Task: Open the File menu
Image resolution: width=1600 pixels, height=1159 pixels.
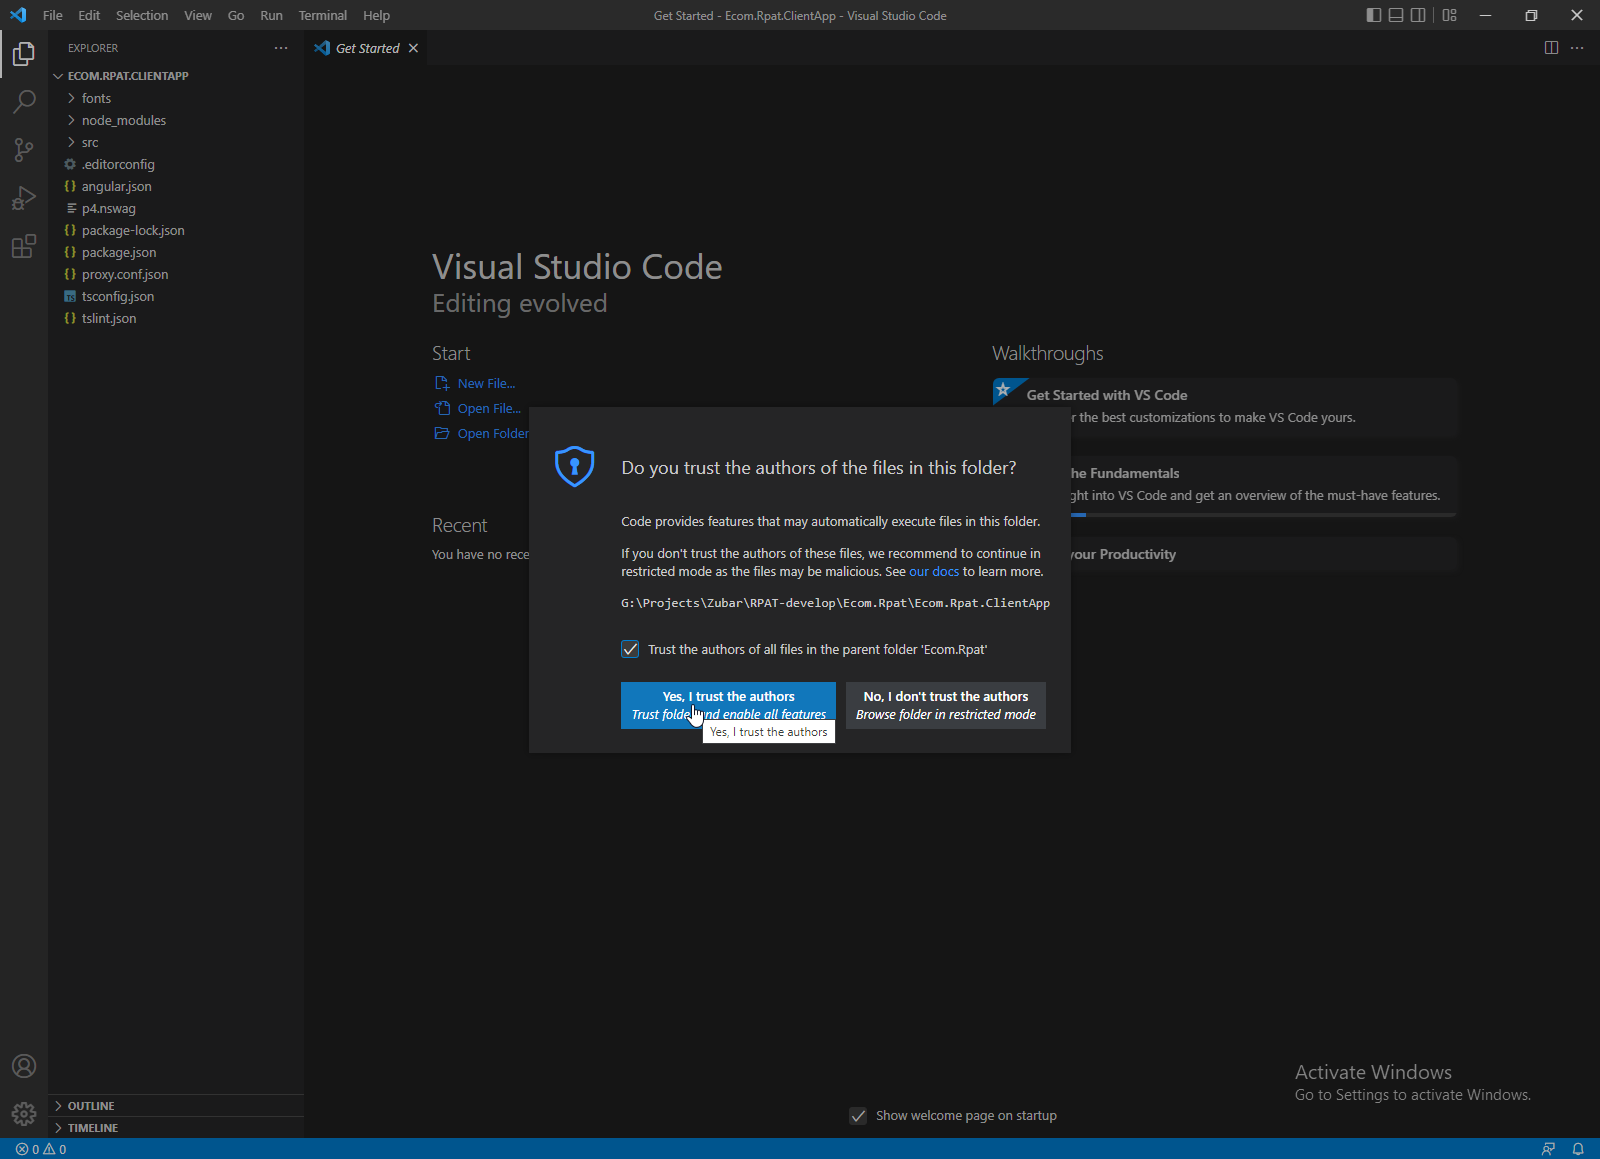Action: tap(53, 15)
